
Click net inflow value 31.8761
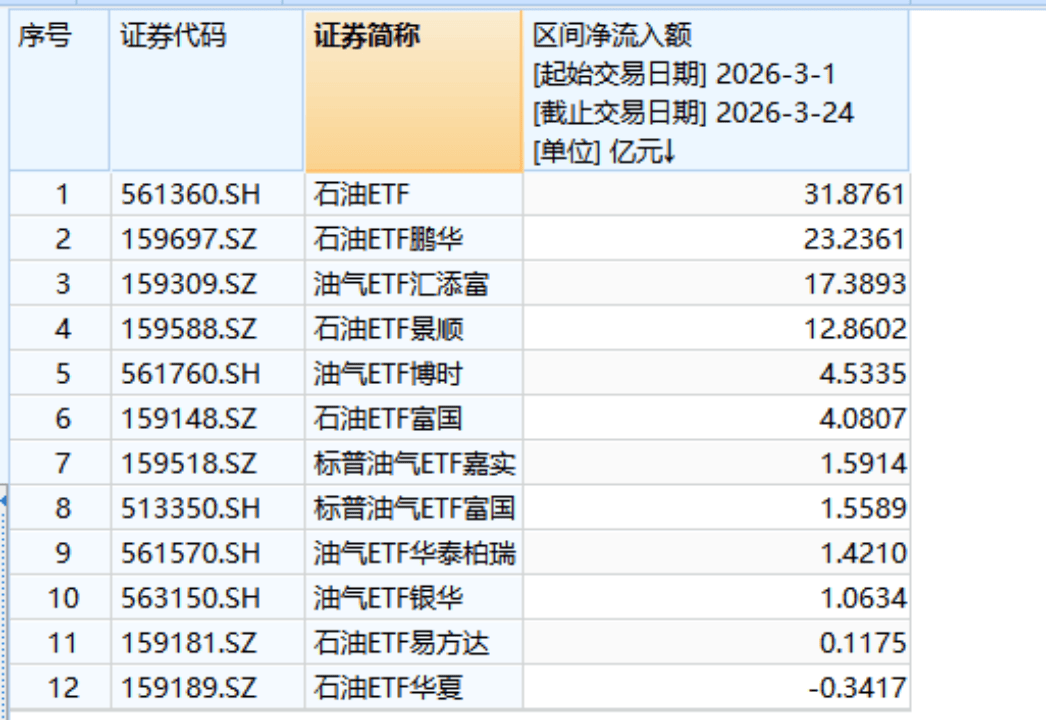[x=855, y=194]
